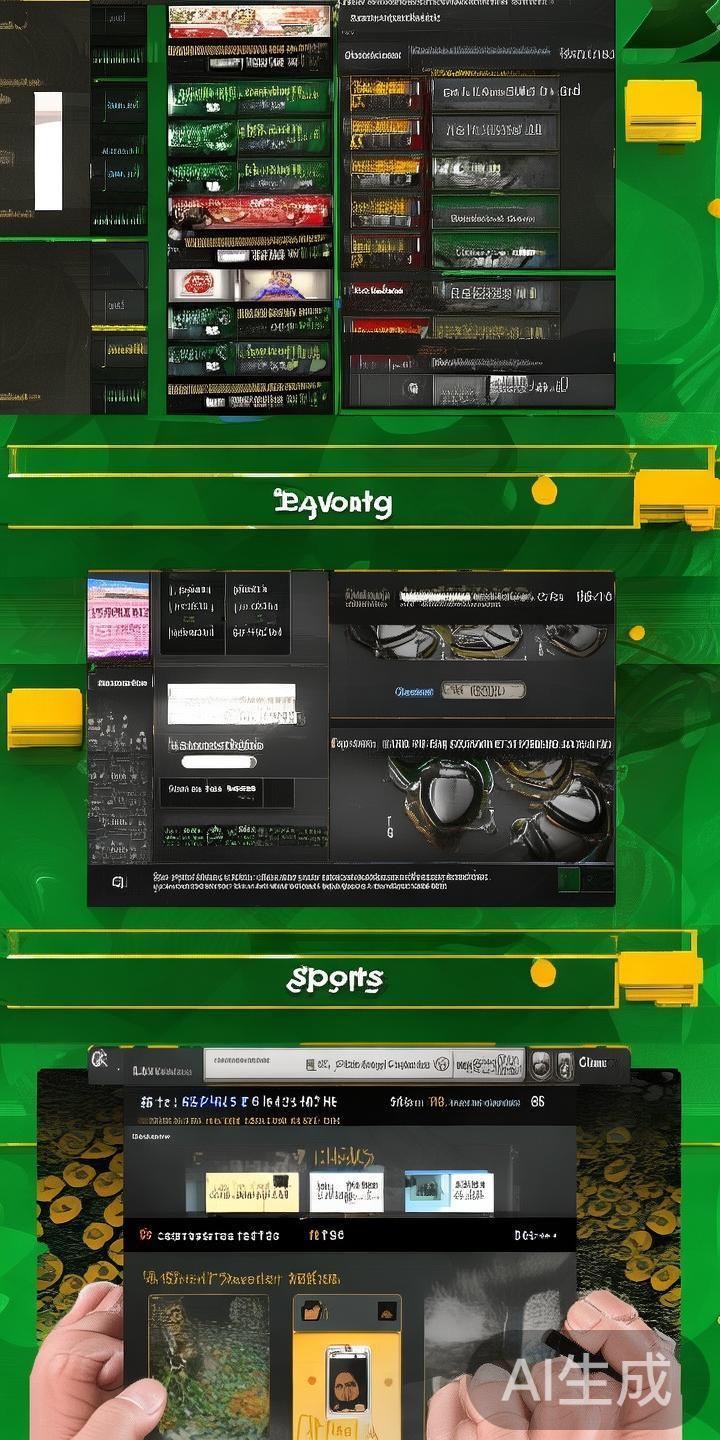This screenshot has width=720, height=1440.
Task: Click the white rounded button in the middle panel
Action: 218,762
